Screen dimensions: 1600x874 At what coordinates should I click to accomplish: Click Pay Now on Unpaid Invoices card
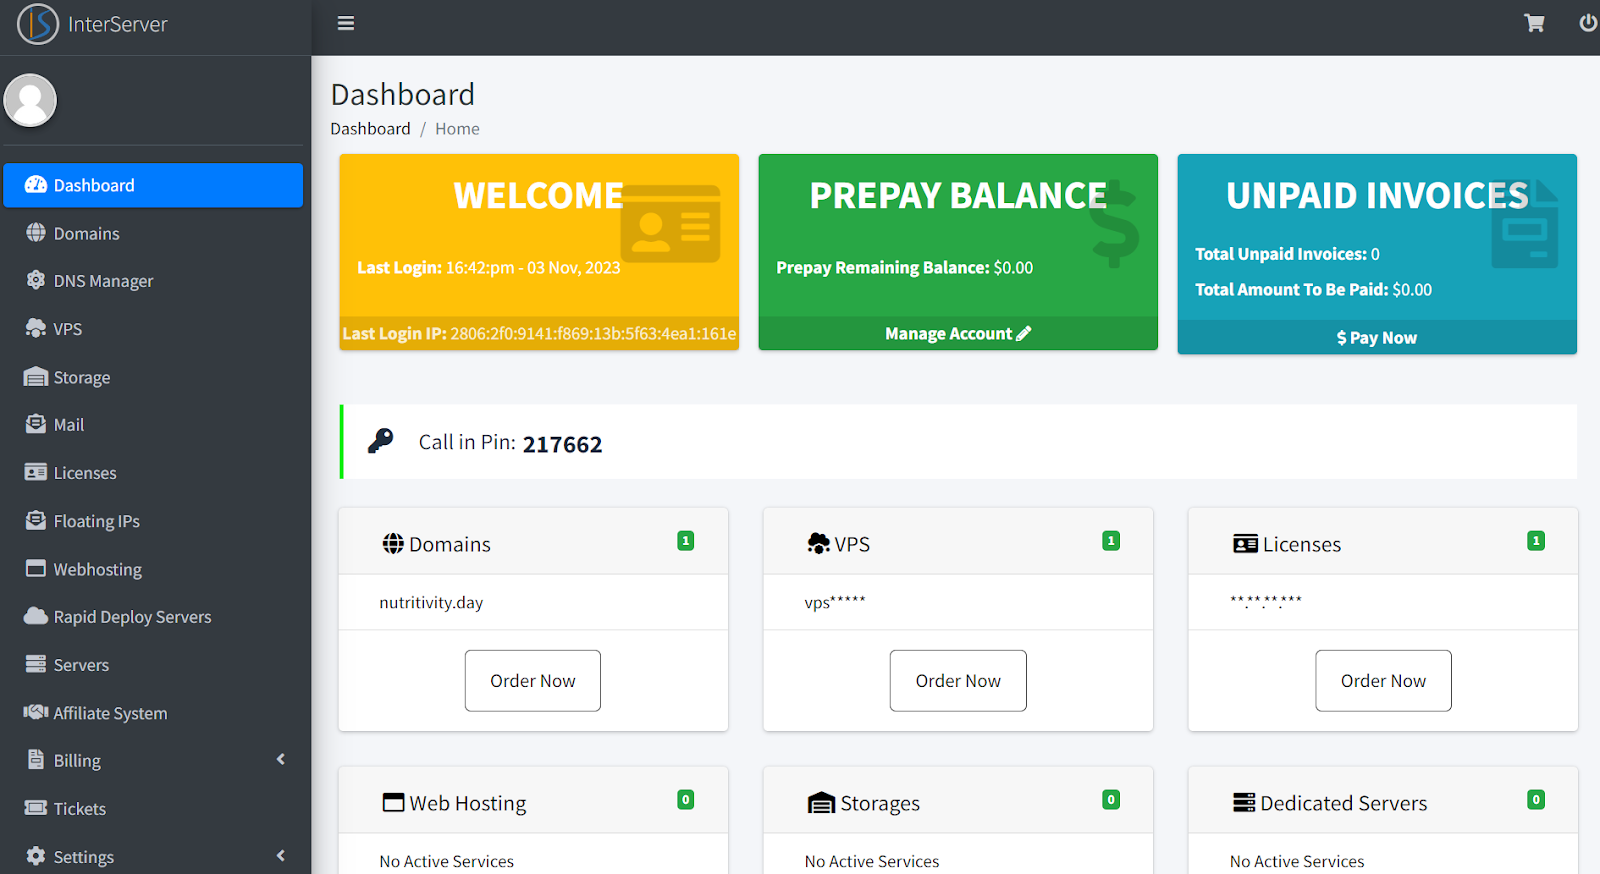[x=1377, y=338]
